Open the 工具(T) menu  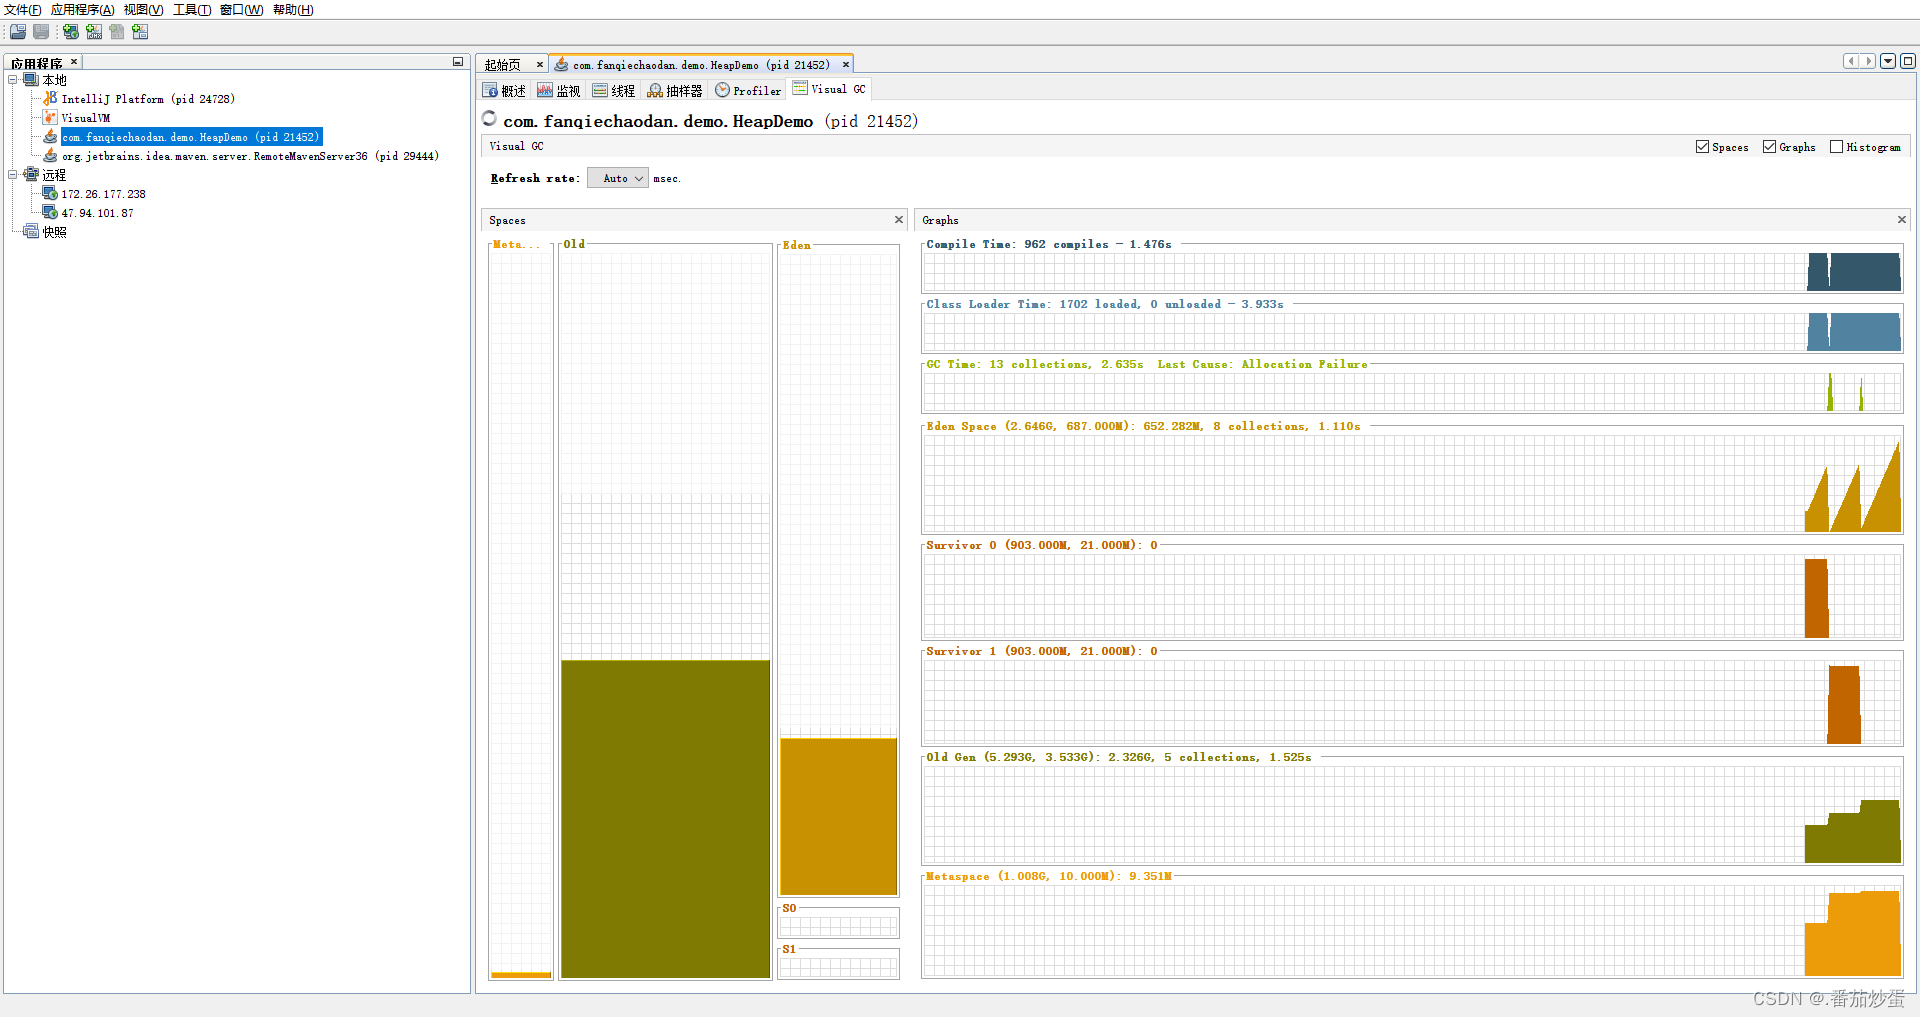[192, 10]
